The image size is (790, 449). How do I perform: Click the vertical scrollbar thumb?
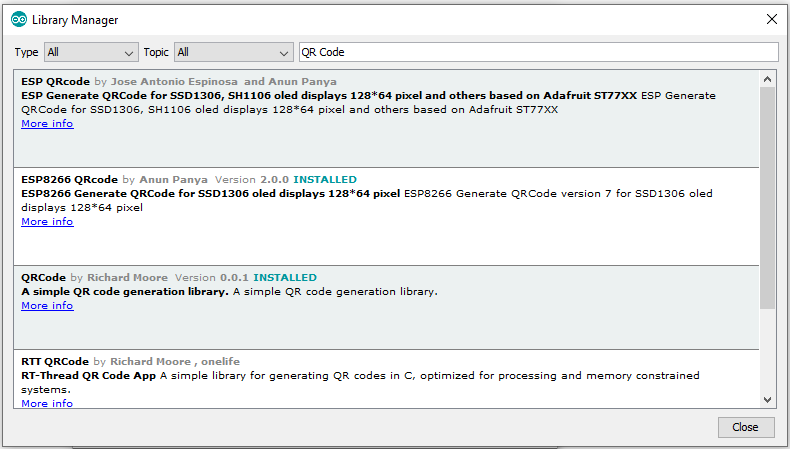click(767, 198)
